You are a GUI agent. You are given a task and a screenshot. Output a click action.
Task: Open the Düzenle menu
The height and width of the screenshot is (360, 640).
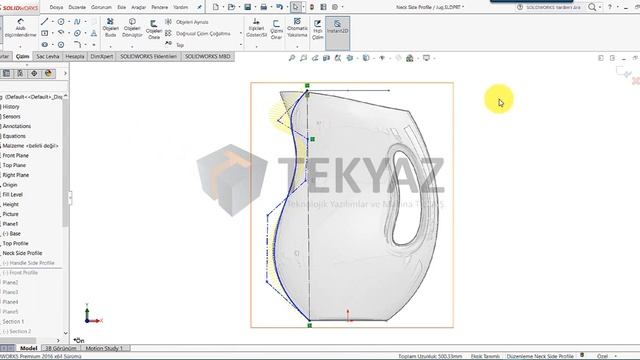(x=77, y=7)
